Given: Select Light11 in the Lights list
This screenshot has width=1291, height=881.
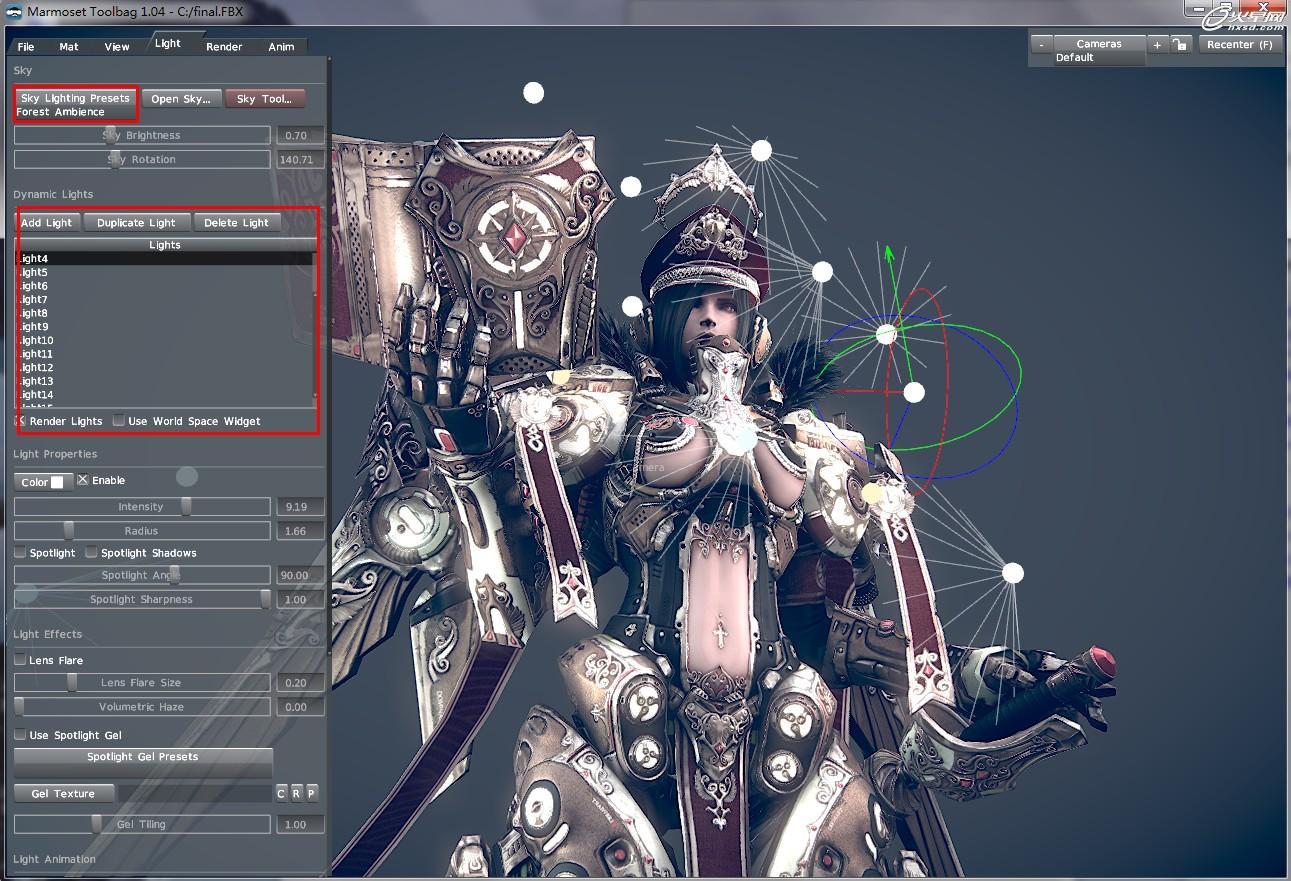Looking at the screenshot, I should point(165,354).
